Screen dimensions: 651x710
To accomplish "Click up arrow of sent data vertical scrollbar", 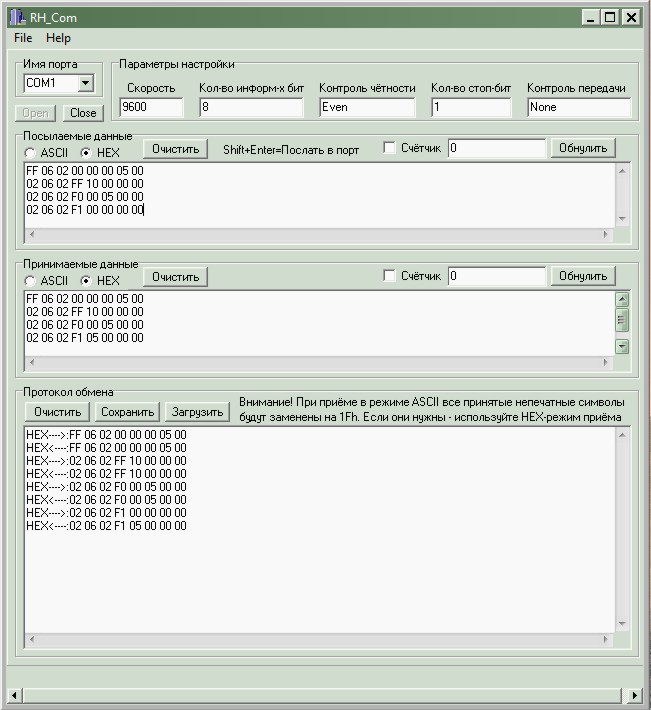I will coord(622,171).
